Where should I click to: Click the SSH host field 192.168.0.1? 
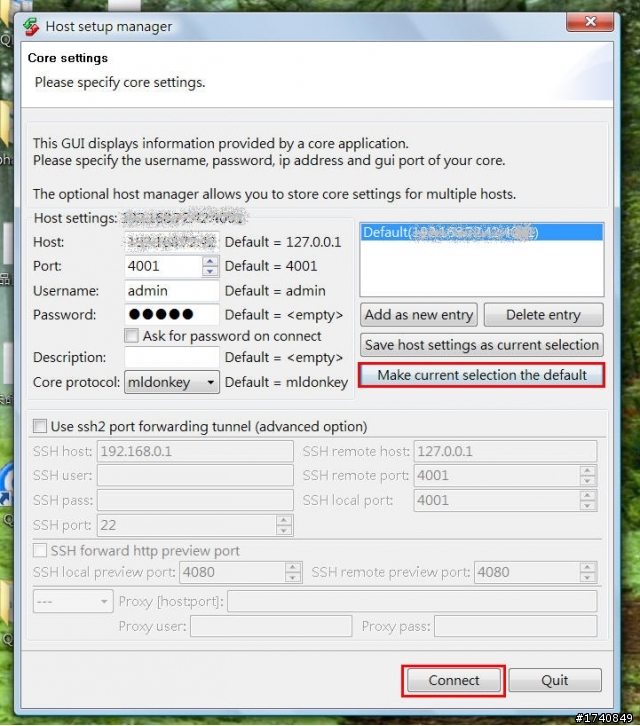[195, 451]
